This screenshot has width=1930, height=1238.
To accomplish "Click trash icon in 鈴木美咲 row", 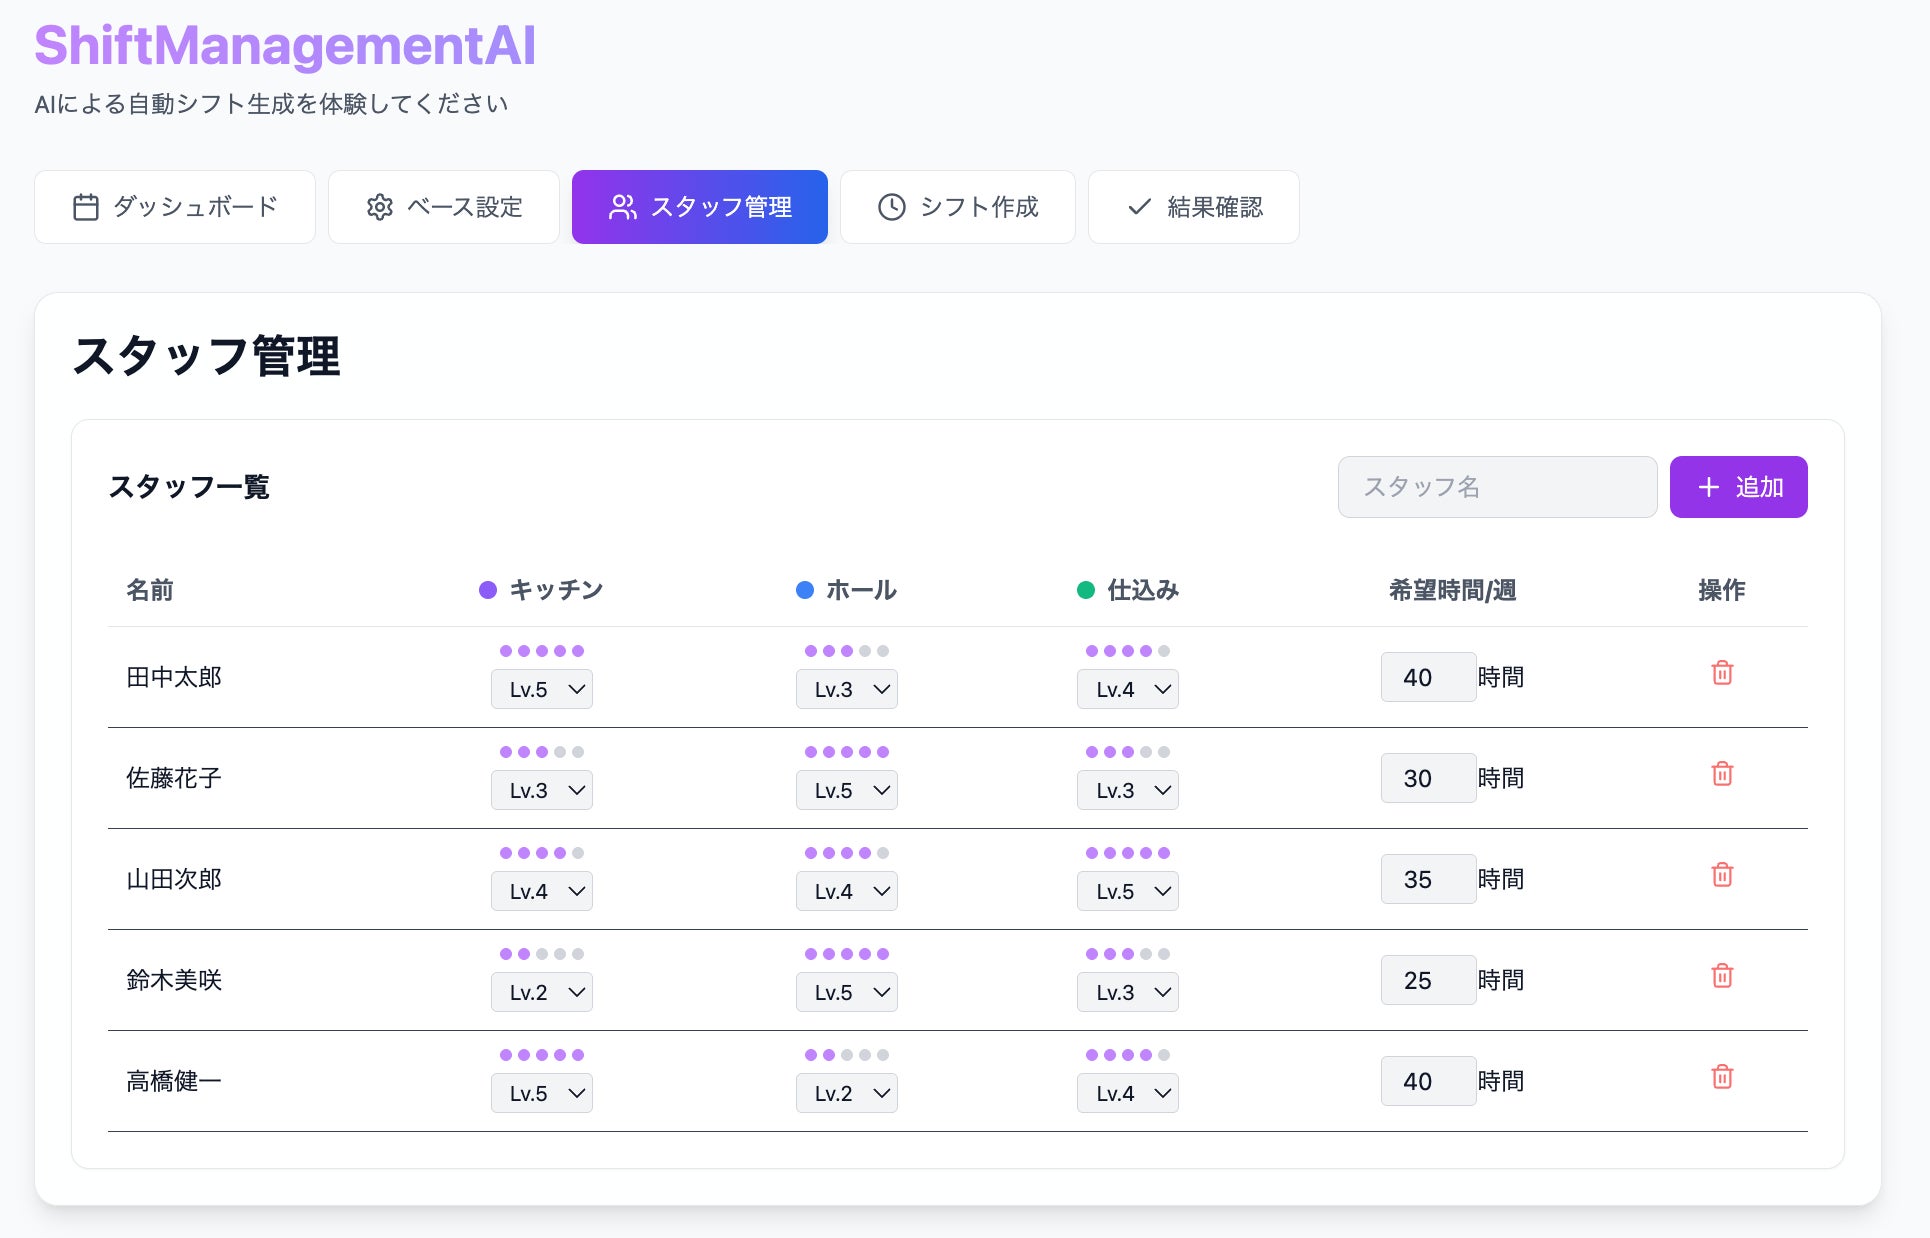I will pos(1721,976).
